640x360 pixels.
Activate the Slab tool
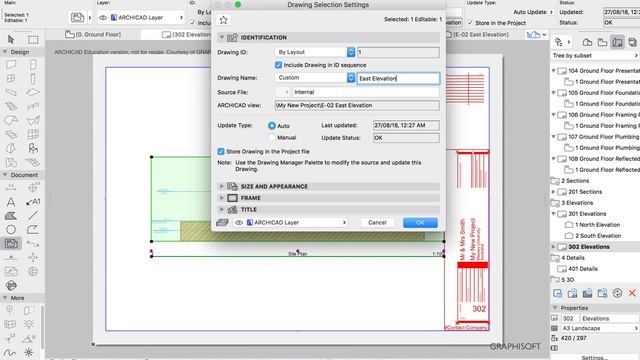pos(33,92)
